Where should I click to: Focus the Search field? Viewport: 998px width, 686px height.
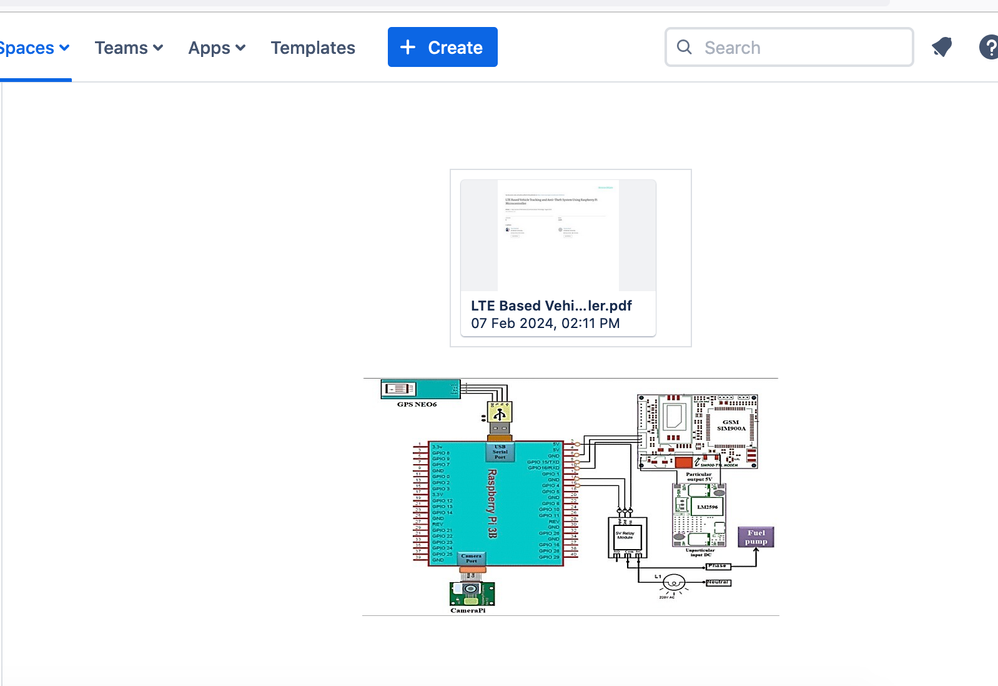(x=789, y=47)
